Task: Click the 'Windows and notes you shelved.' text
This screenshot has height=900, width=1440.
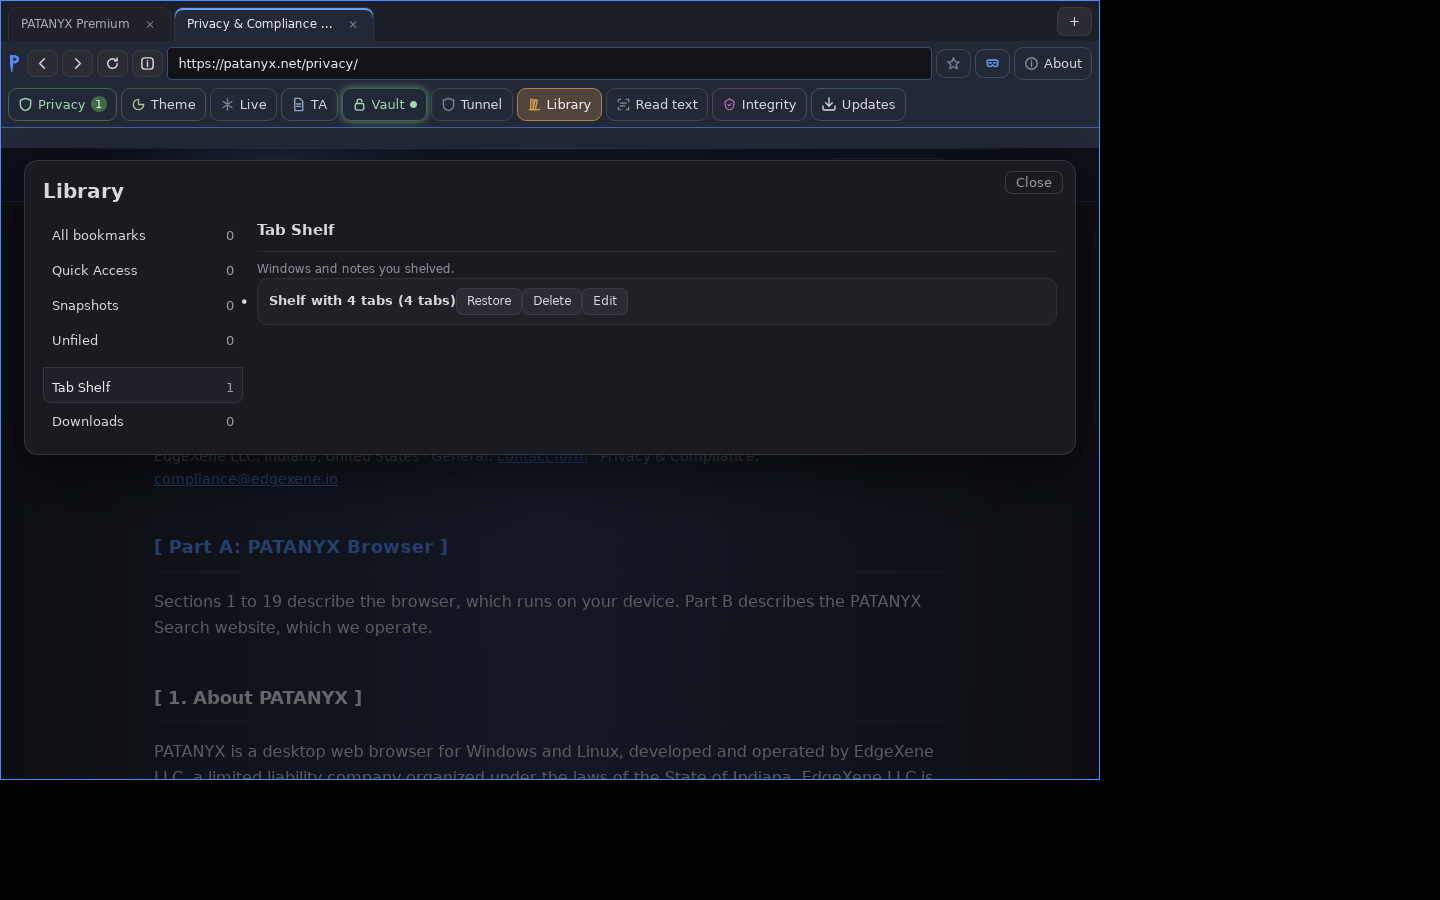Action: click(355, 269)
